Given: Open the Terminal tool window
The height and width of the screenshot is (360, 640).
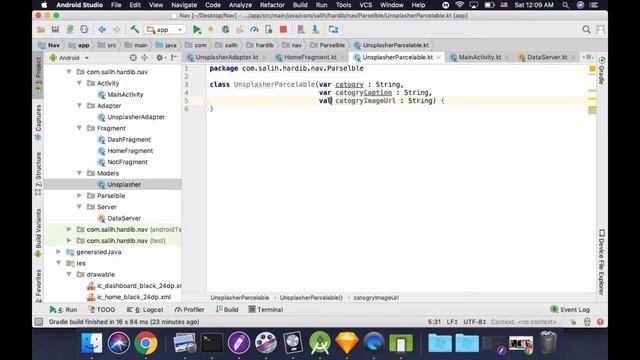Looking at the screenshot, I should pos(265,309).
